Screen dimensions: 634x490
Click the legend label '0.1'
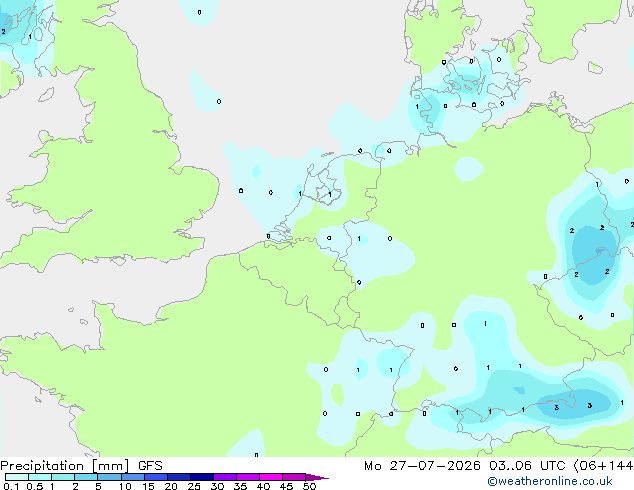(x=11, y=486)
